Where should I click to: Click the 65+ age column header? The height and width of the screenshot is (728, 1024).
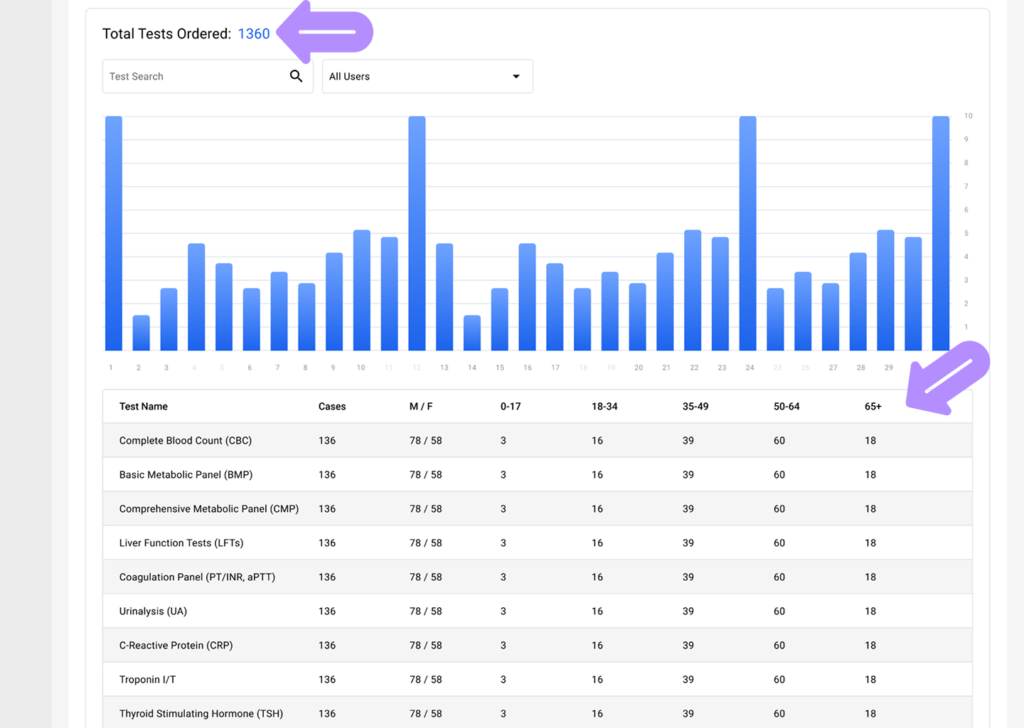pos(873,407)
